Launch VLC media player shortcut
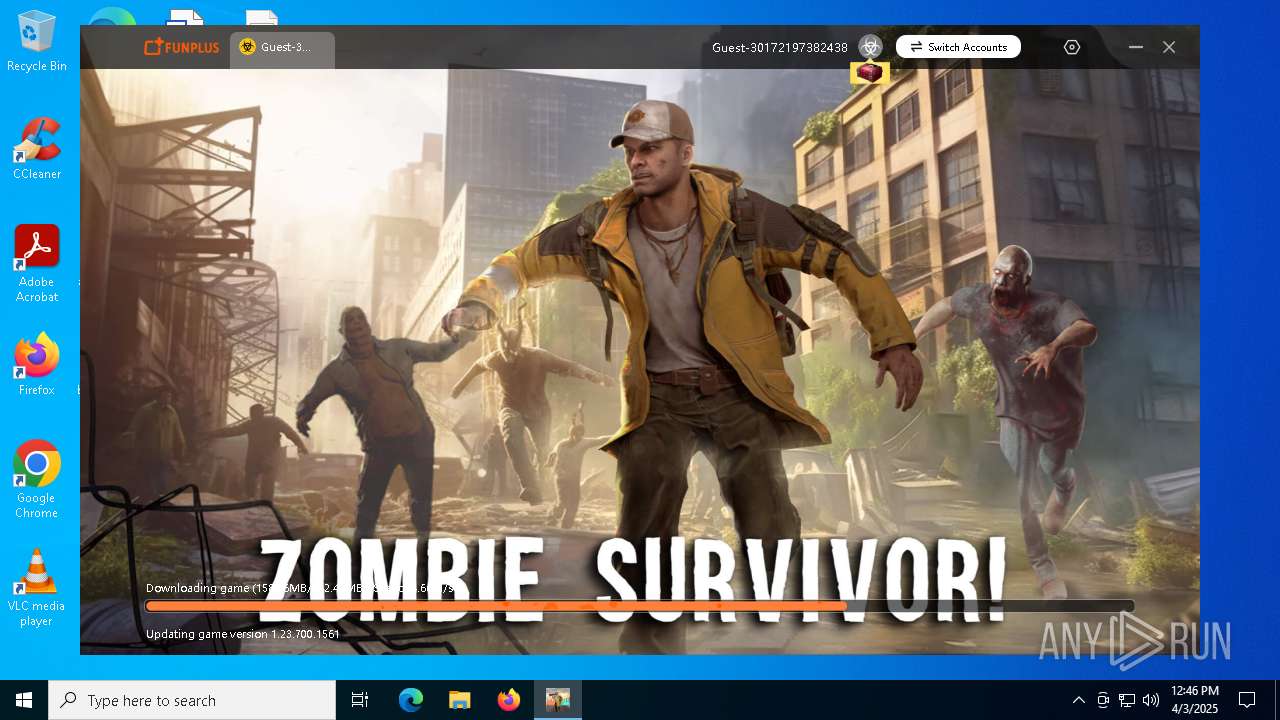Viewport: 1280px width, 720px height. point(37,588)
